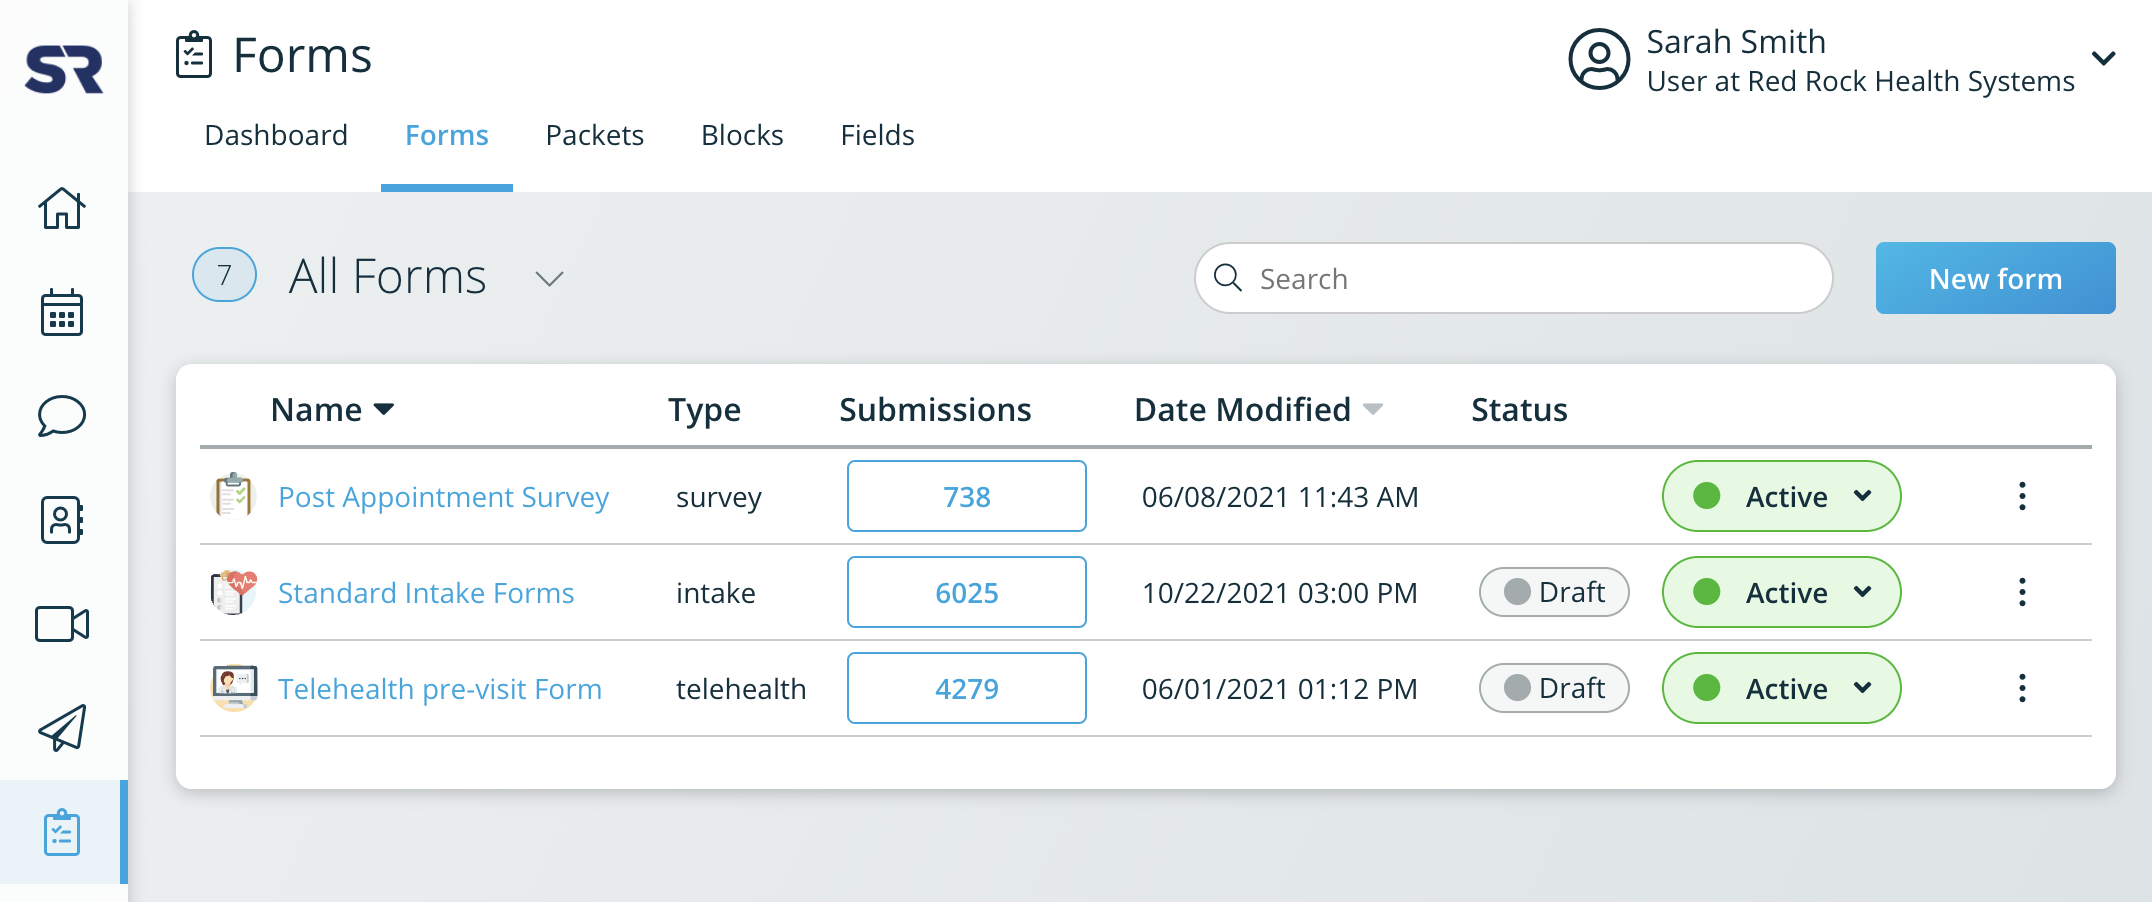The width and height of the screenshot is (2152, 902).
Task: Toggle the Active status on Post Appointment Survey
Action: (1781, 496)
